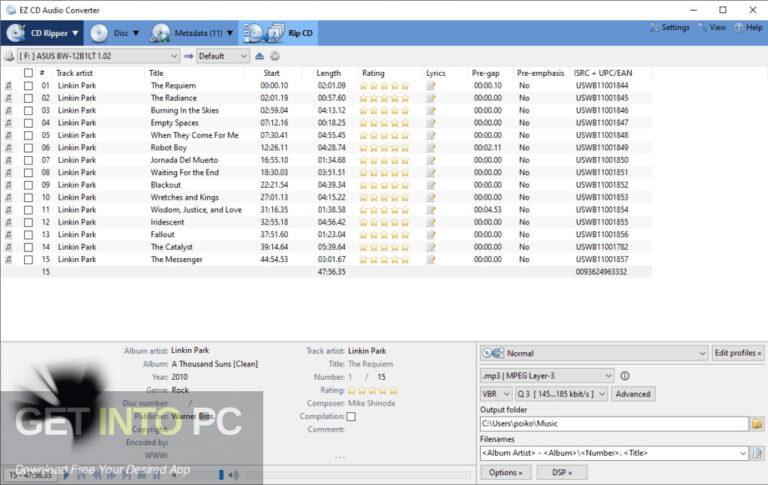Open the Q3 145...185 kbit/s quality dropdown

click(561, 394)
